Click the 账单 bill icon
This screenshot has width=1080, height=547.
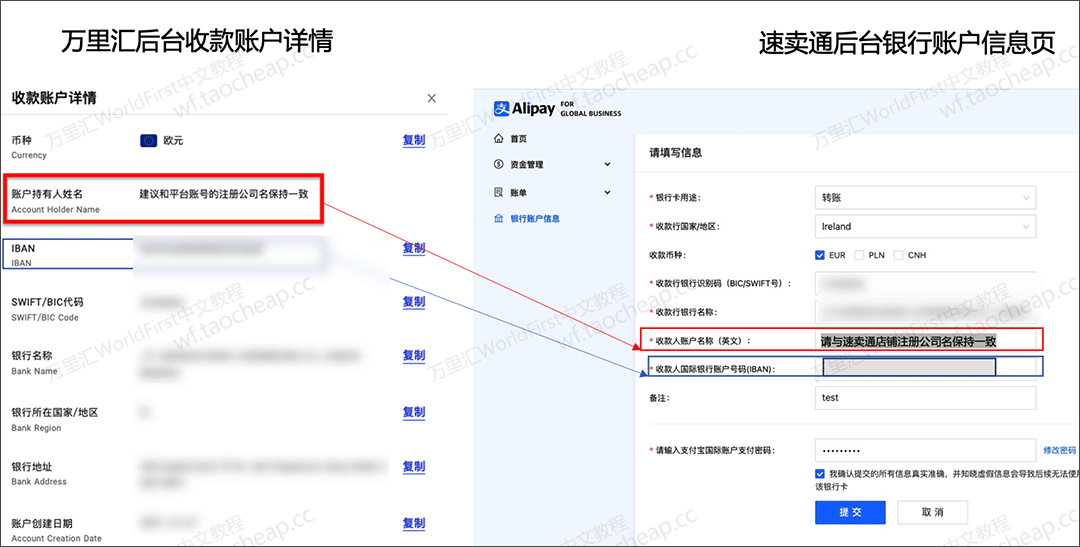499,192
